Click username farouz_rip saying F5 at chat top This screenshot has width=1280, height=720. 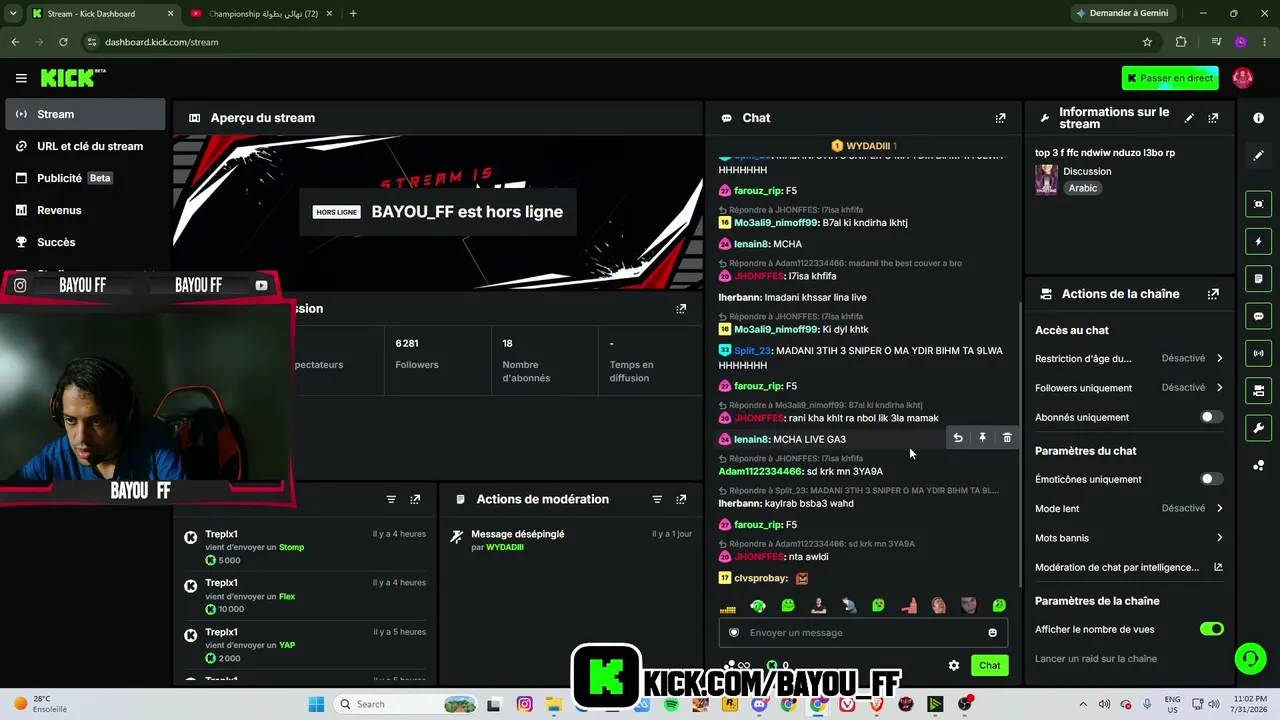coord(758,190)
